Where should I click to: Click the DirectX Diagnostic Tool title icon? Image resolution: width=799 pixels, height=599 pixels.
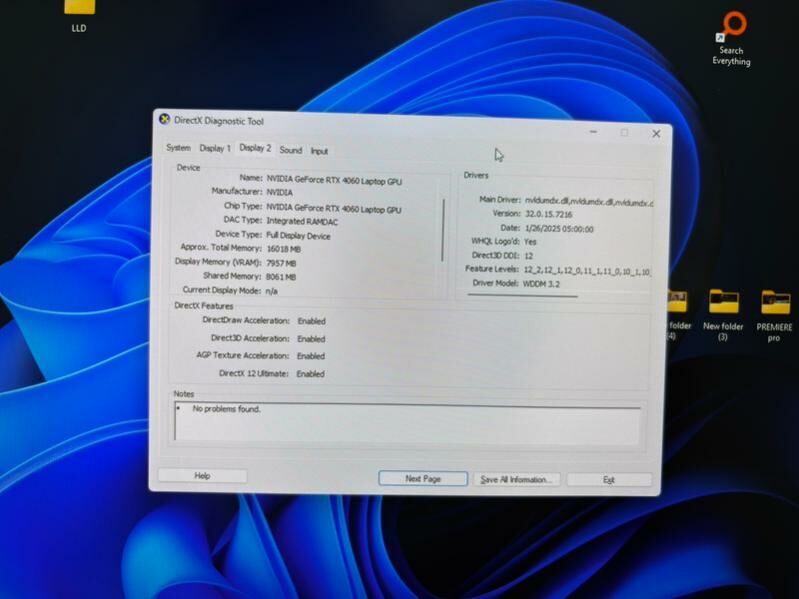tap(164, 119)
